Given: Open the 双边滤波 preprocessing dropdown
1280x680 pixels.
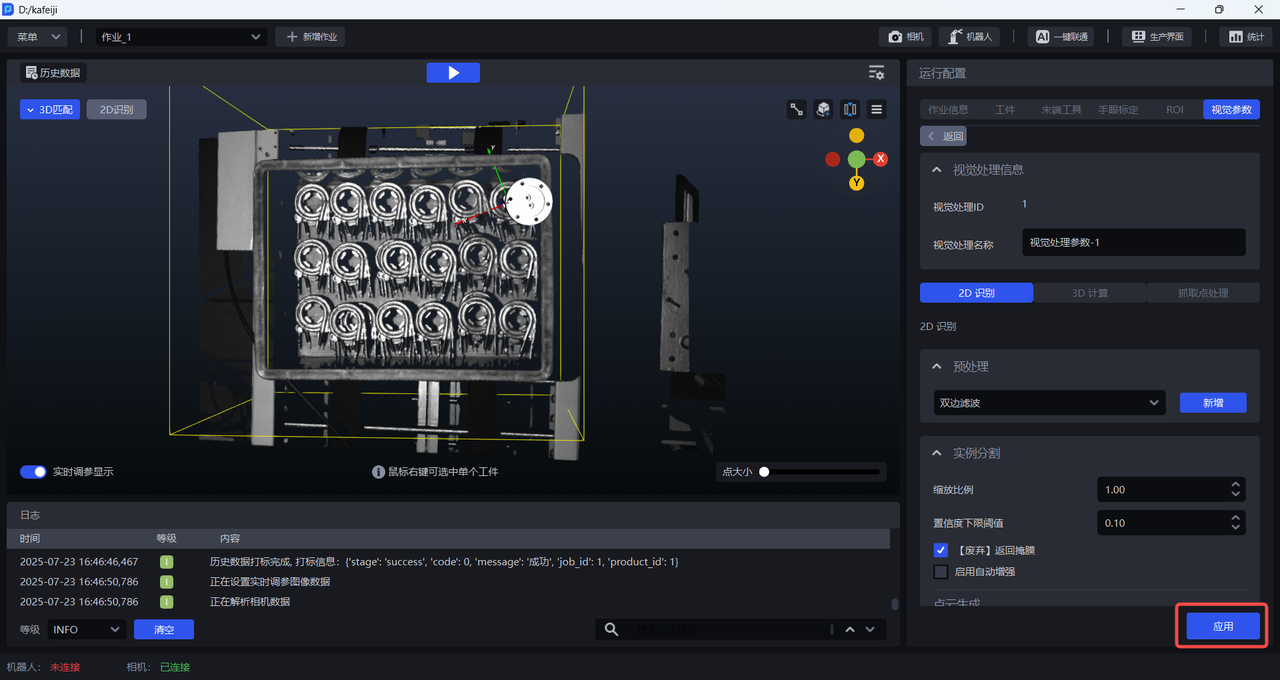Looking at the screenshot, I should pos(1049,403).
